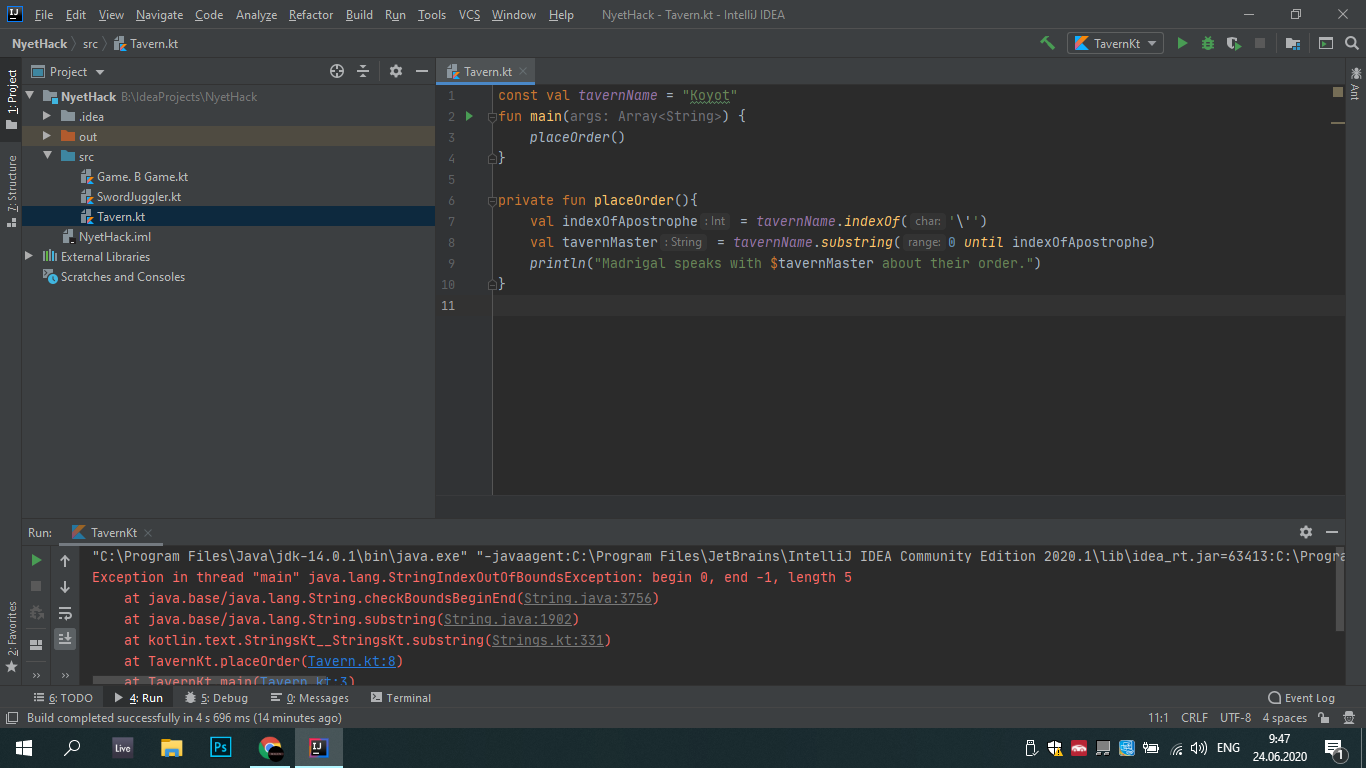Toggle scroll to end in Run console
Viewport: 1366px width, 768px height.
65,637
